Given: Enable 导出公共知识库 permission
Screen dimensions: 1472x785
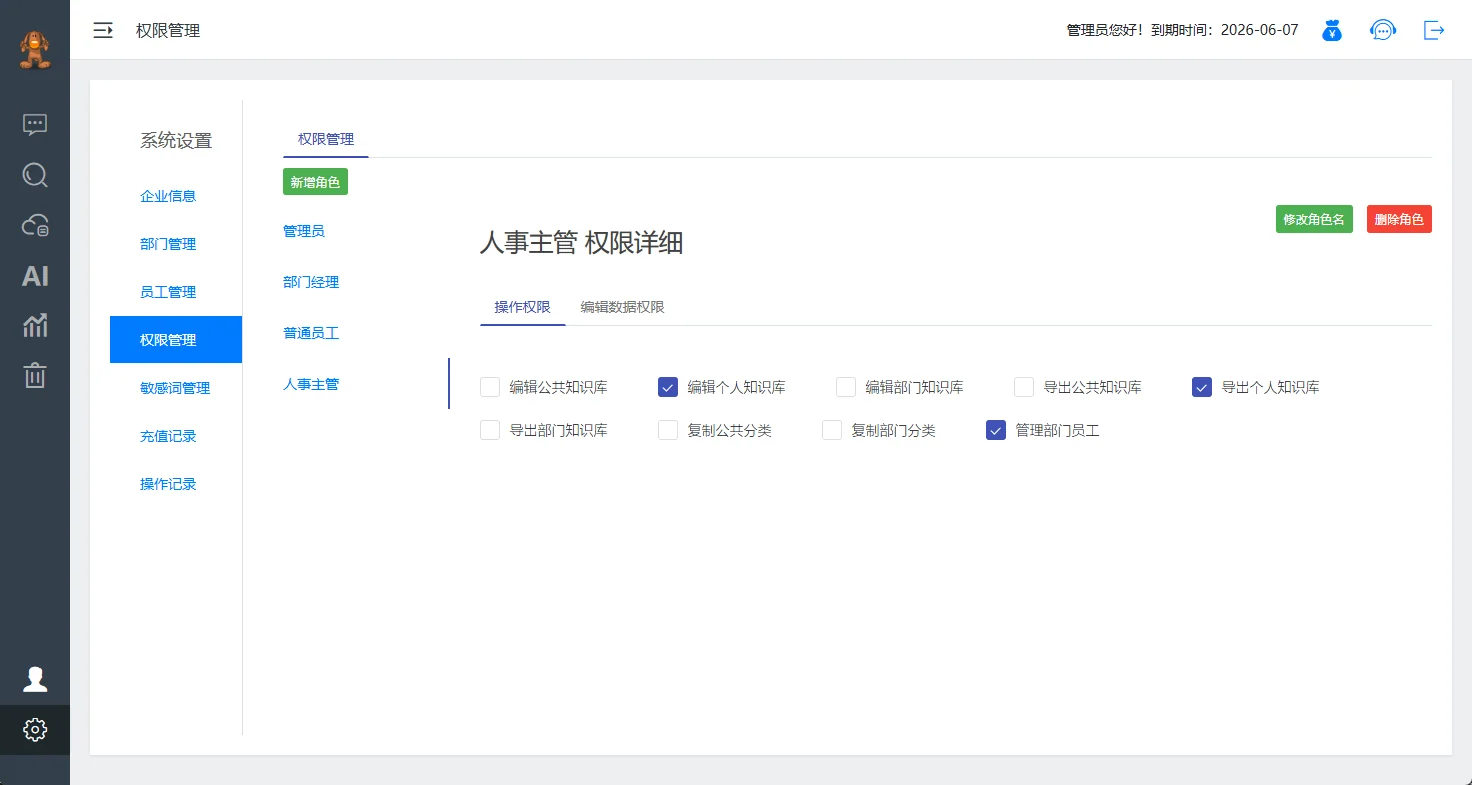Looking at the screenshot, I should coord(1024,387).
